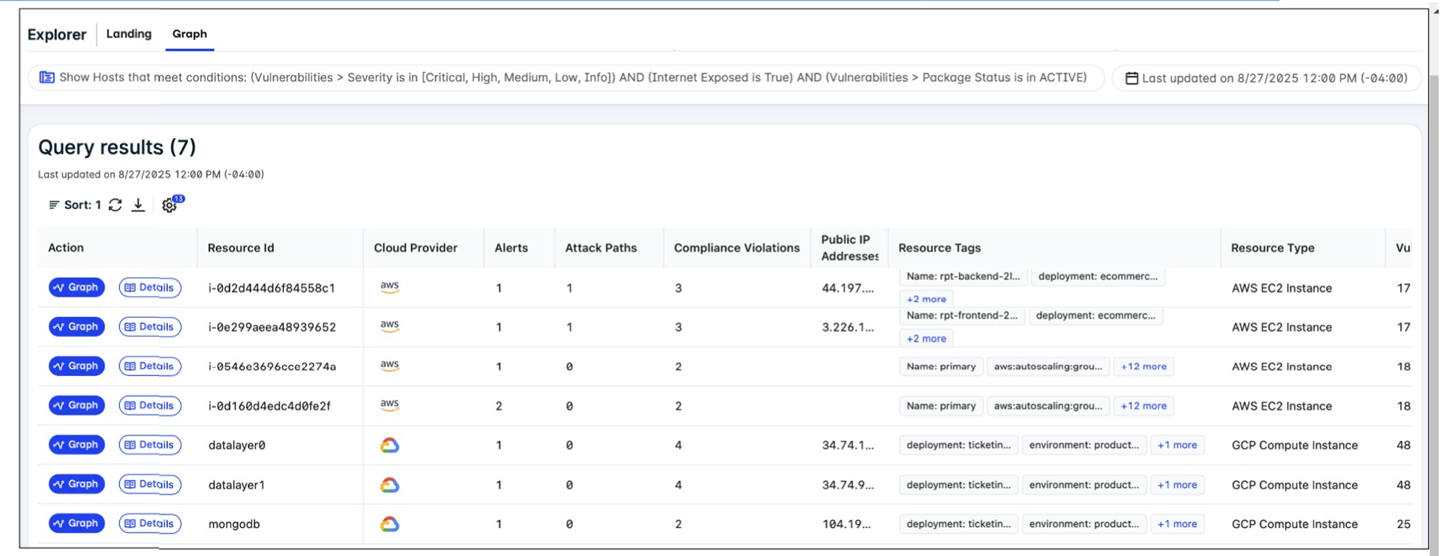Click Google Cloud logo for mongodb row
The width and height of the screenshot is (1445, 556).
point(390,524)
